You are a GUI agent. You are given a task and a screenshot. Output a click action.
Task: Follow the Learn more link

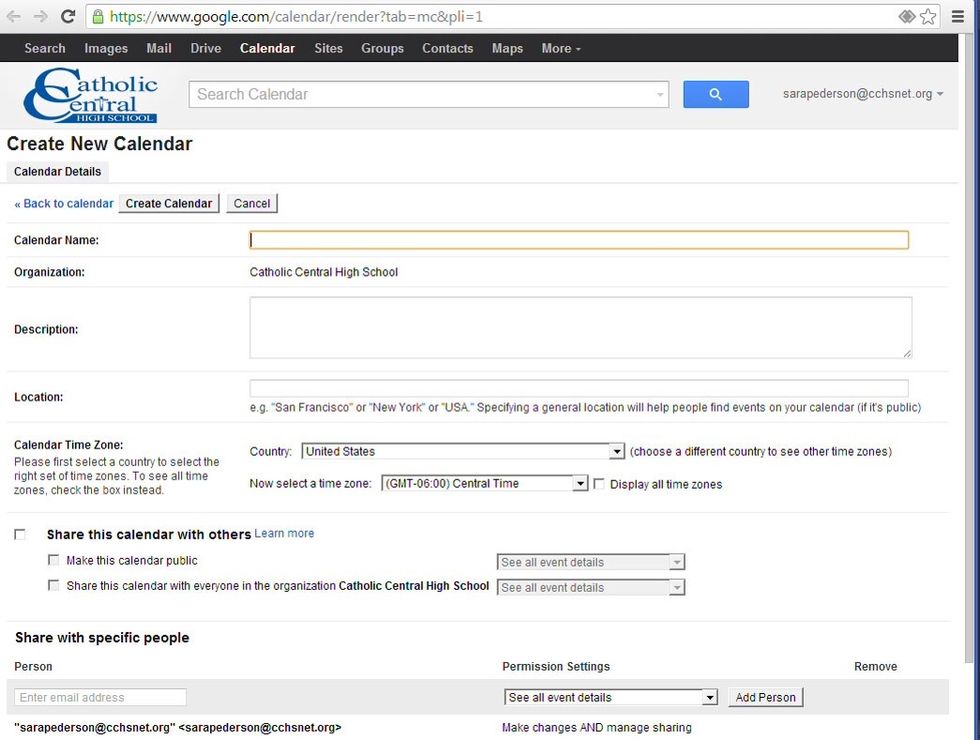point(284,533)
